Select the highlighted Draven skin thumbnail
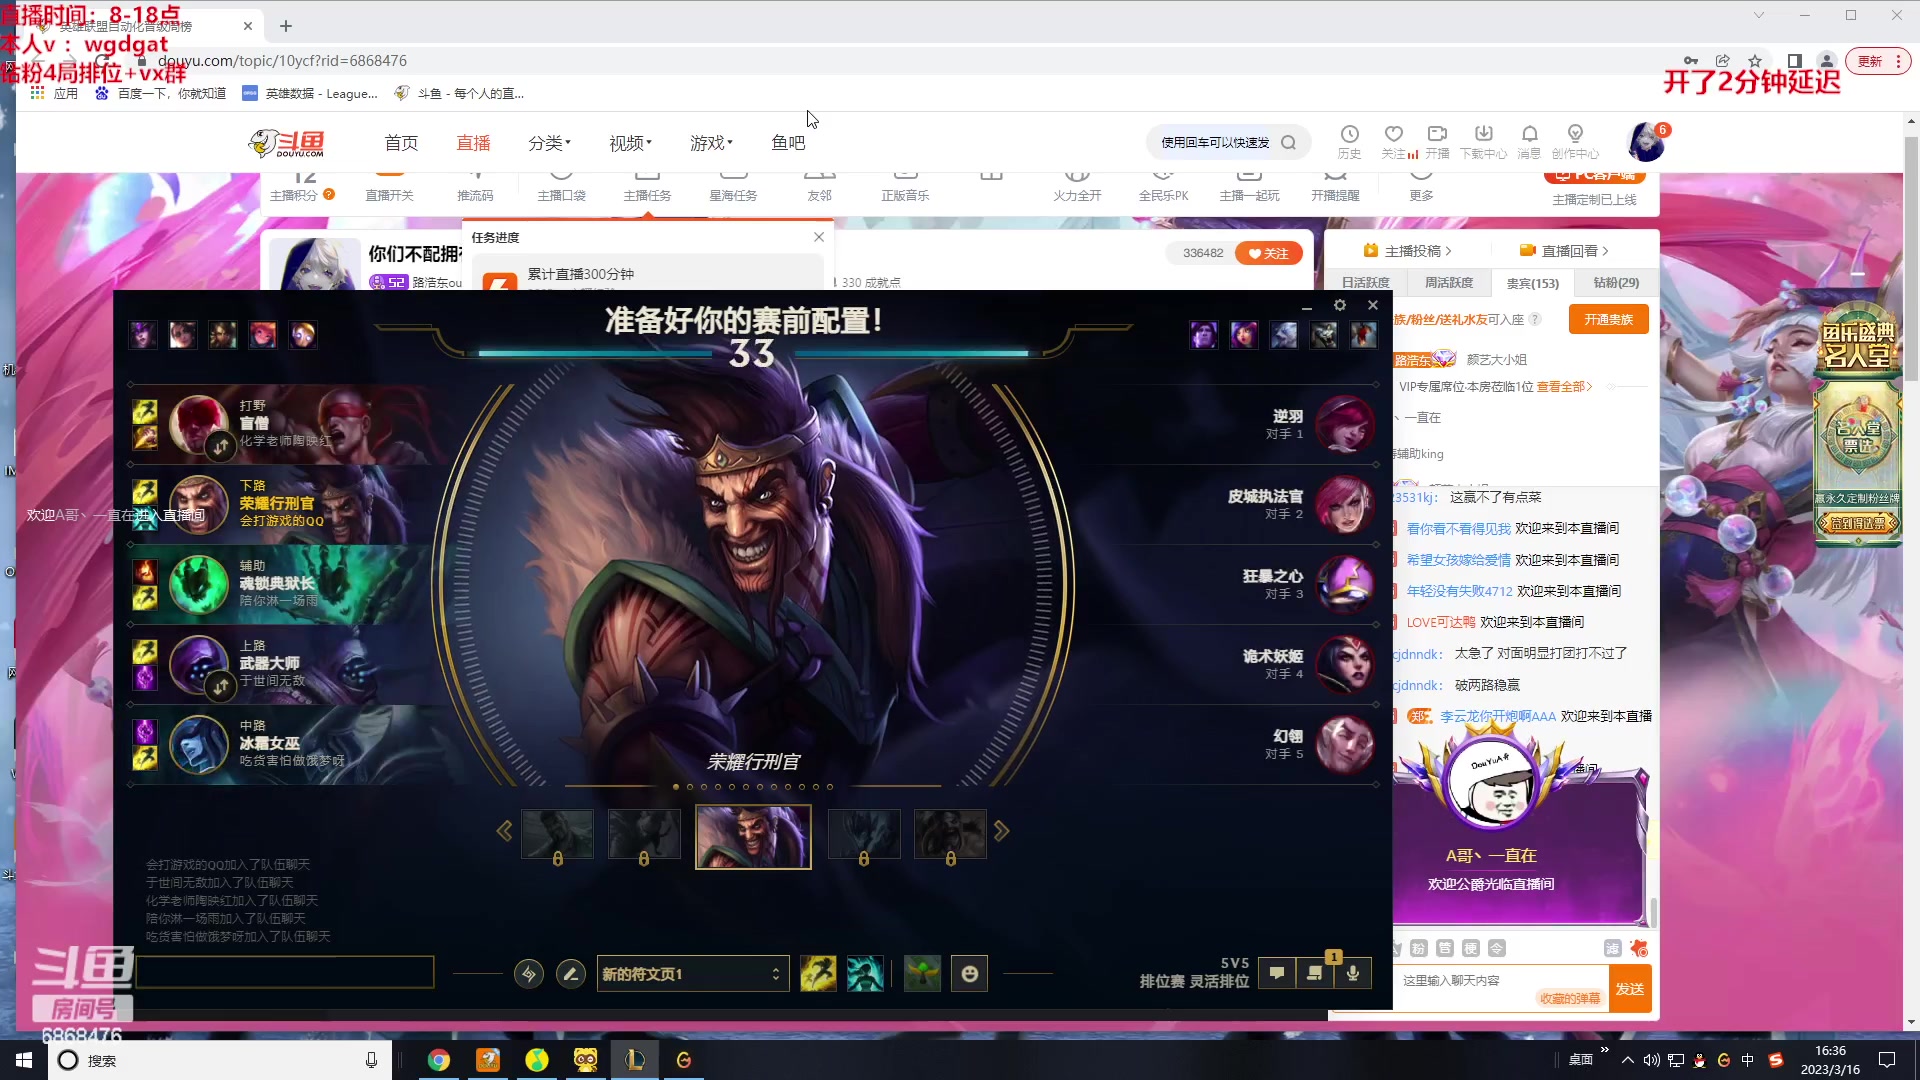1920x1080 pixels. [753, 837]
